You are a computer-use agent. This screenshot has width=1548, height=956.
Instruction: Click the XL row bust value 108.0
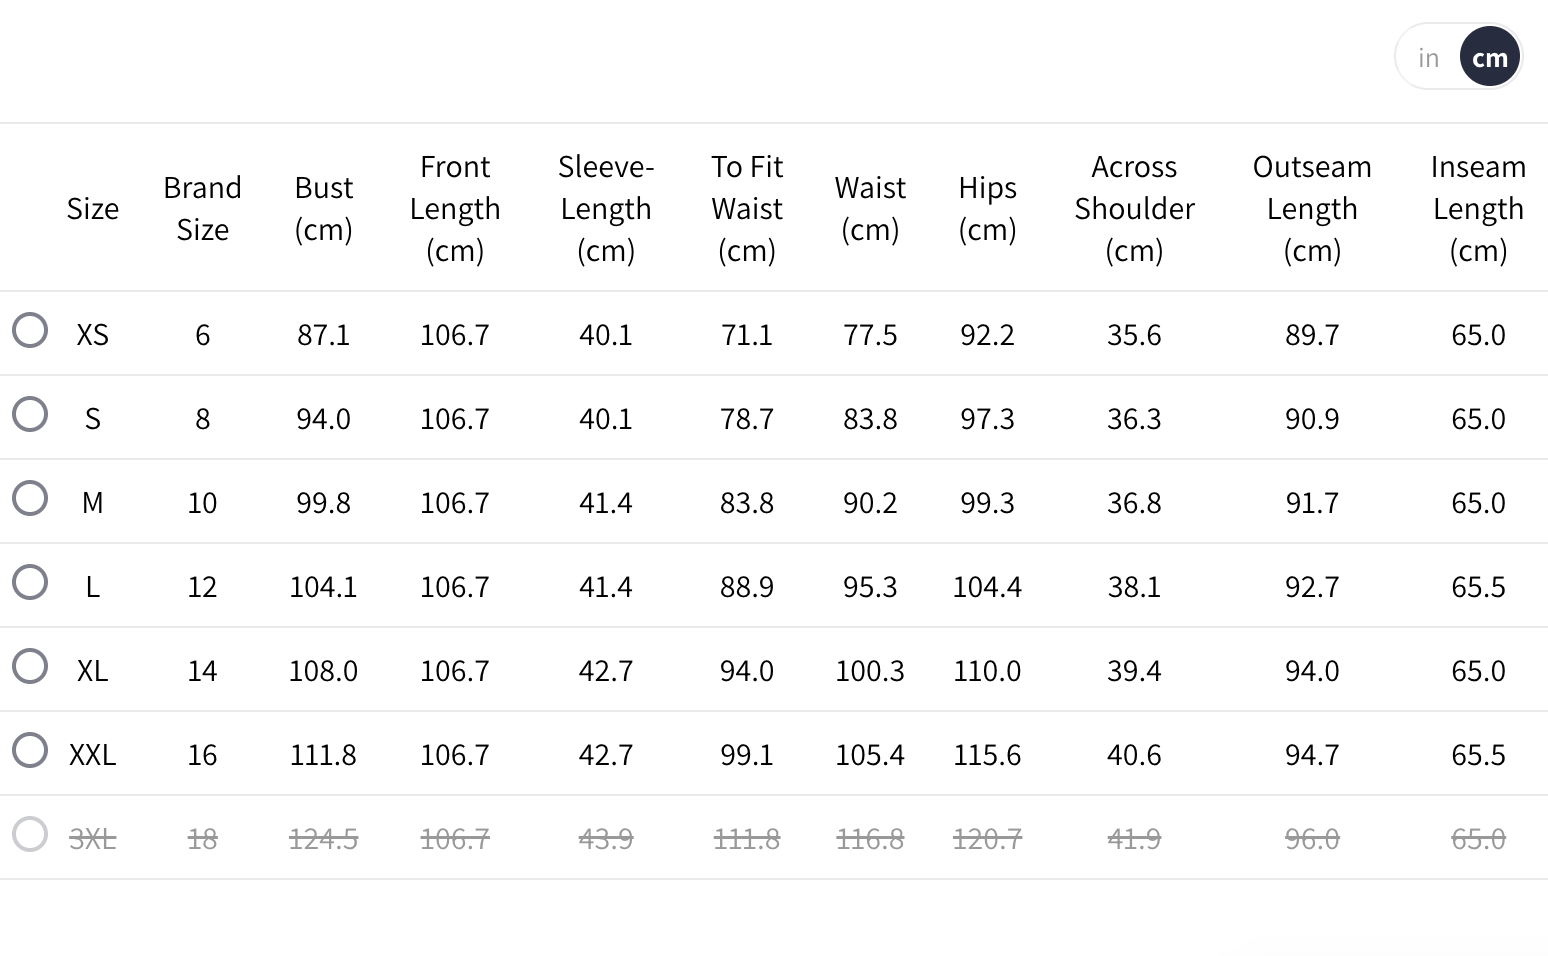(323, 671)
